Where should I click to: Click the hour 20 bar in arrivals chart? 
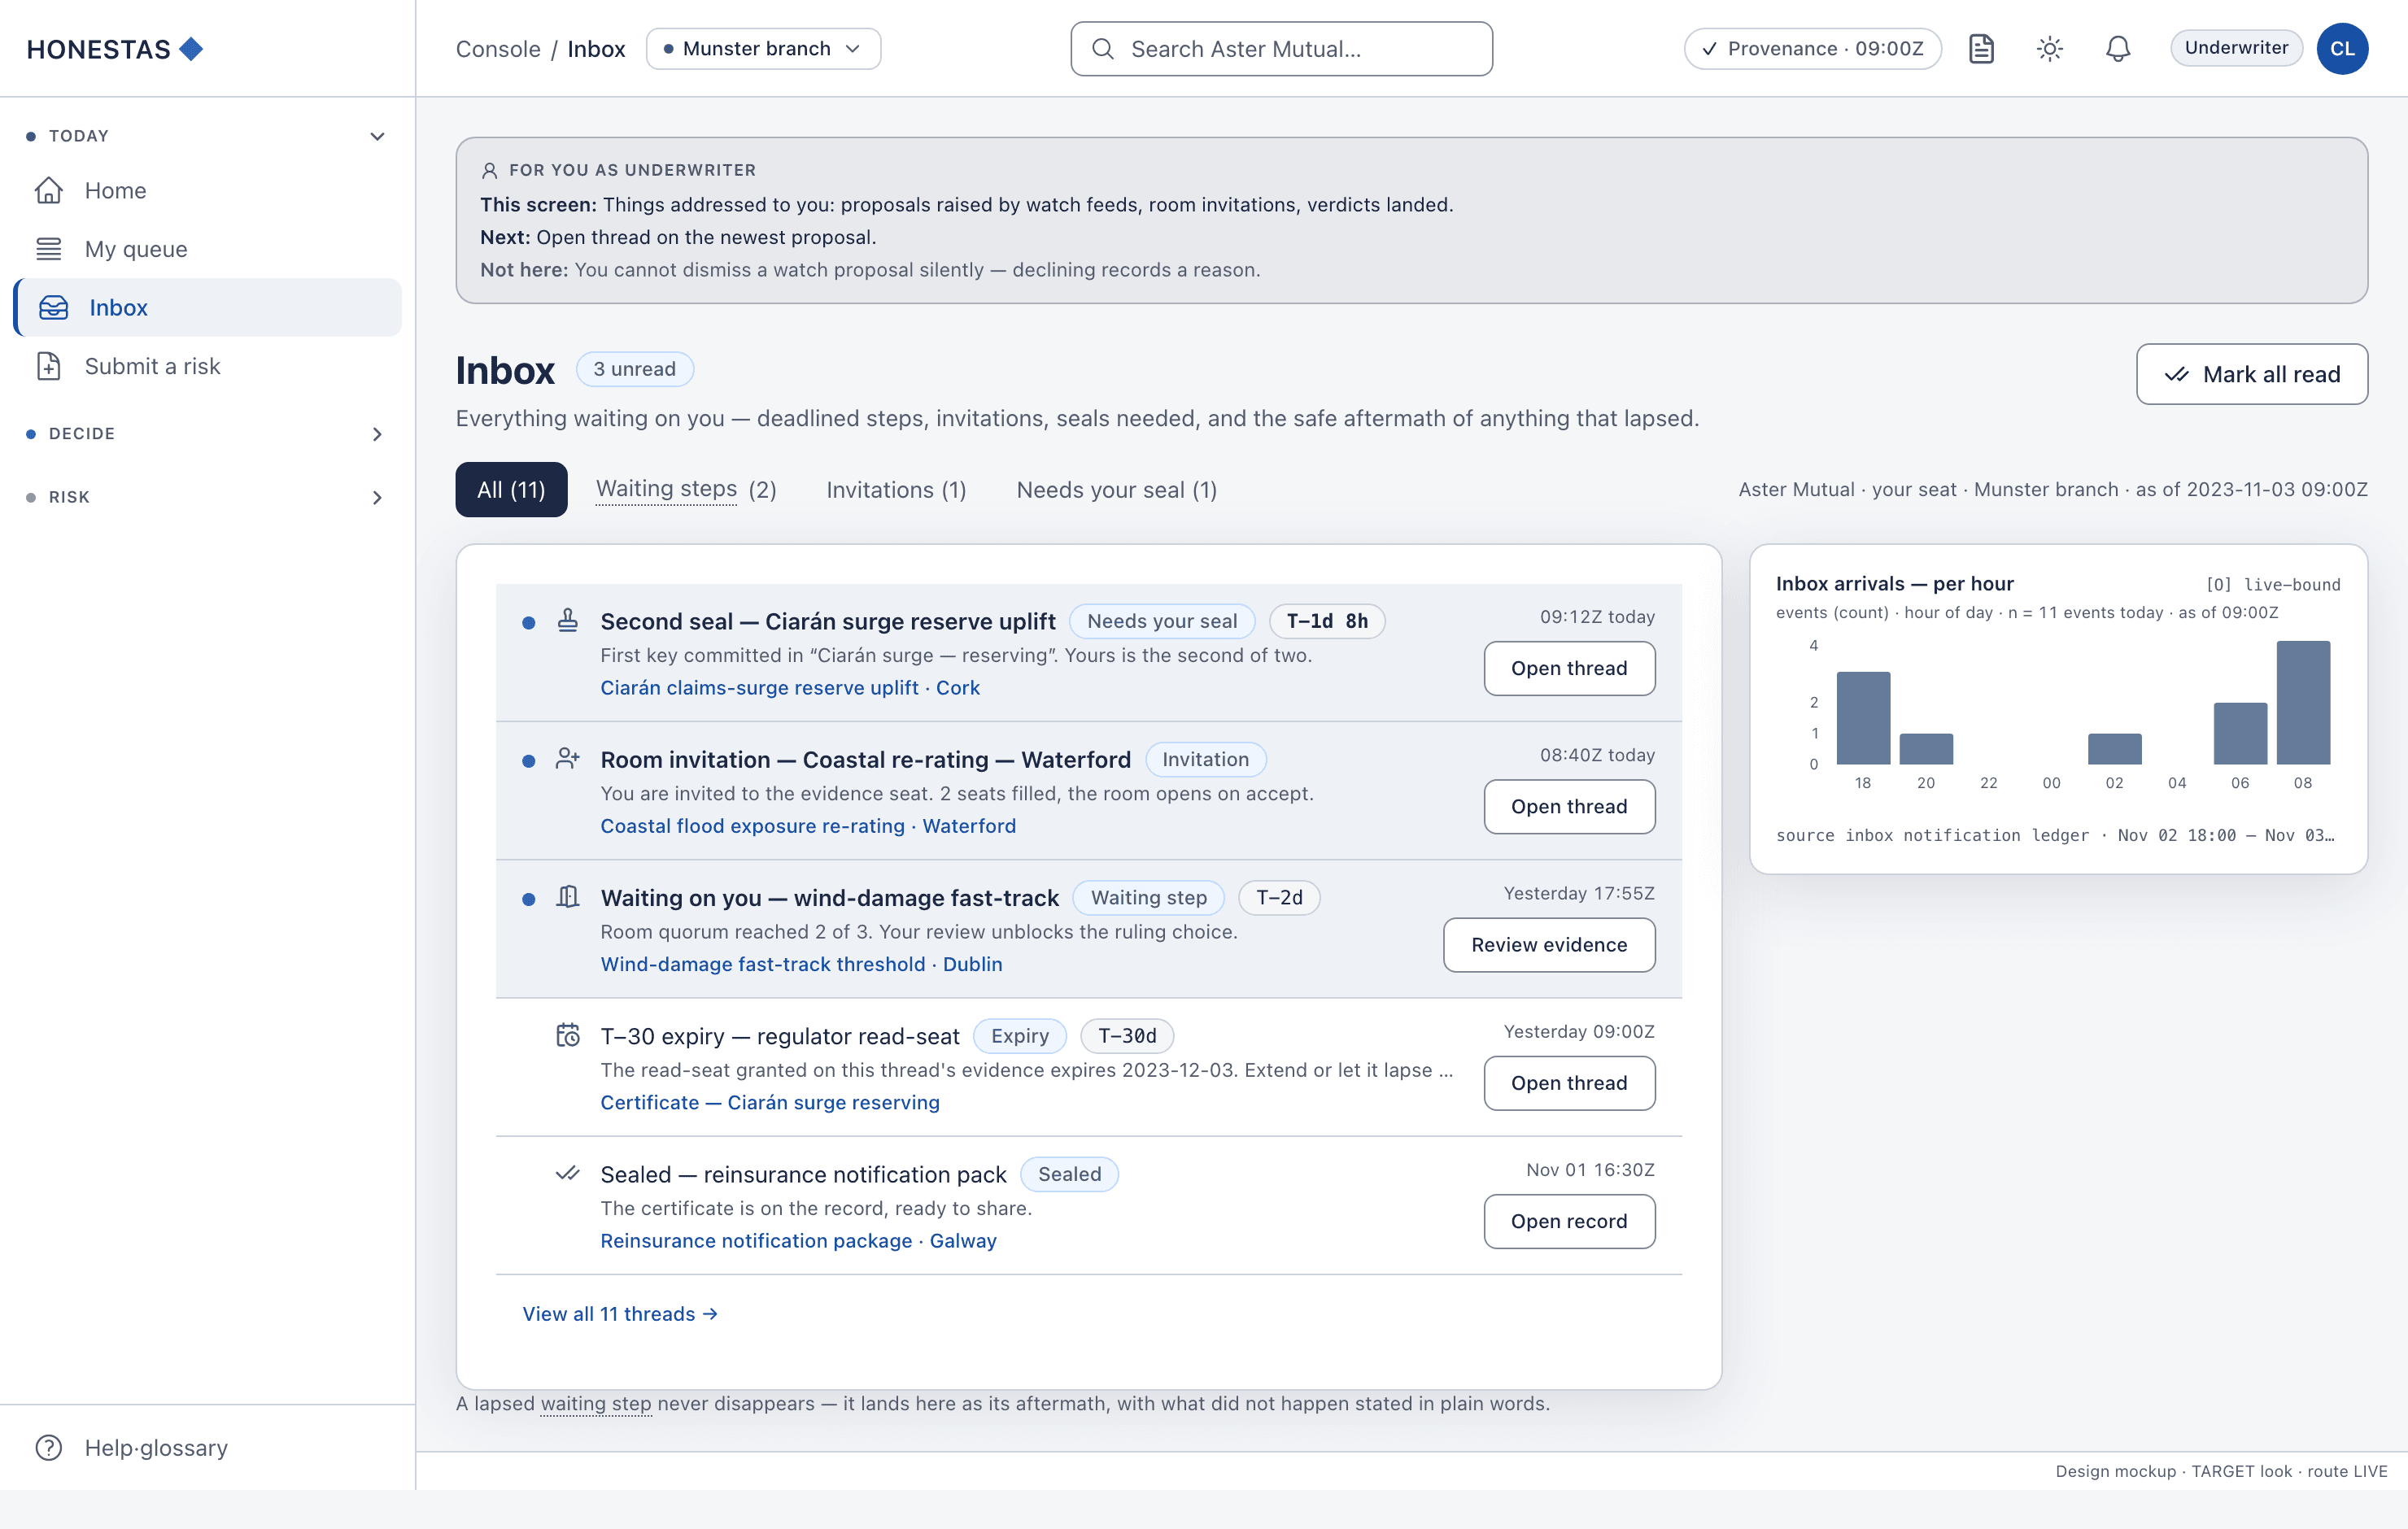point(1926,749)
